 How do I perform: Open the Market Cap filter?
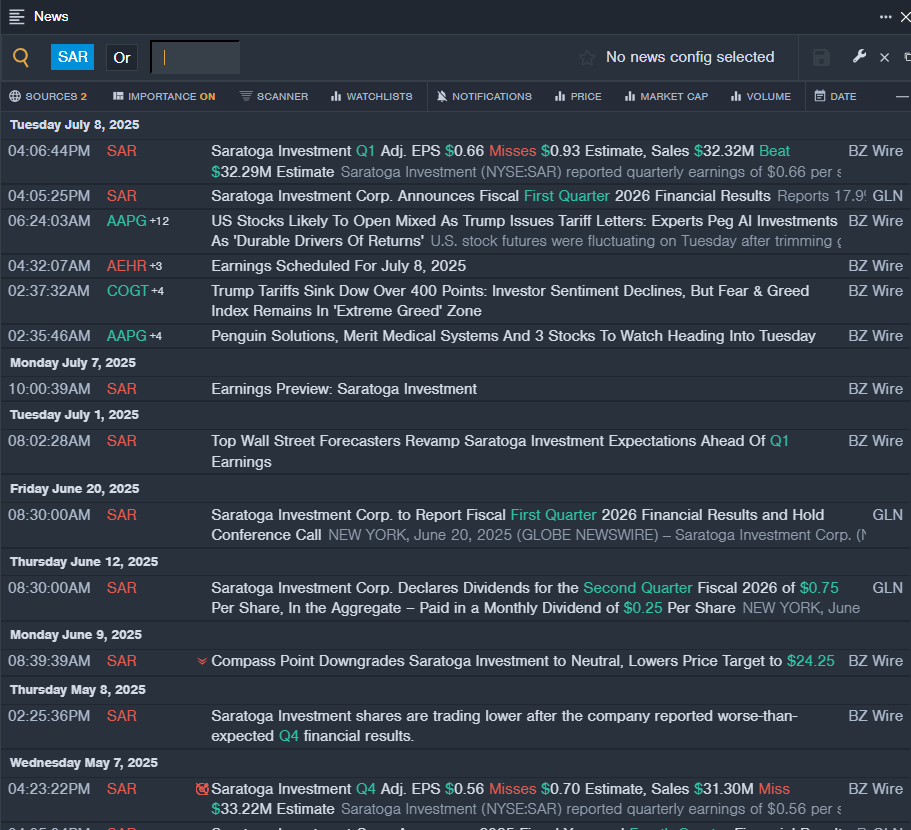click(x=666, y=96)
